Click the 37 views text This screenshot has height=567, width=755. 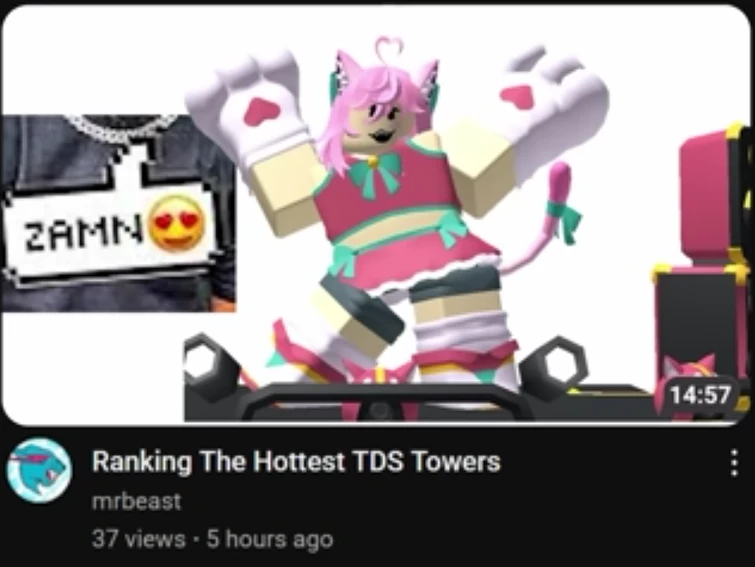click(x=139, y=539)
